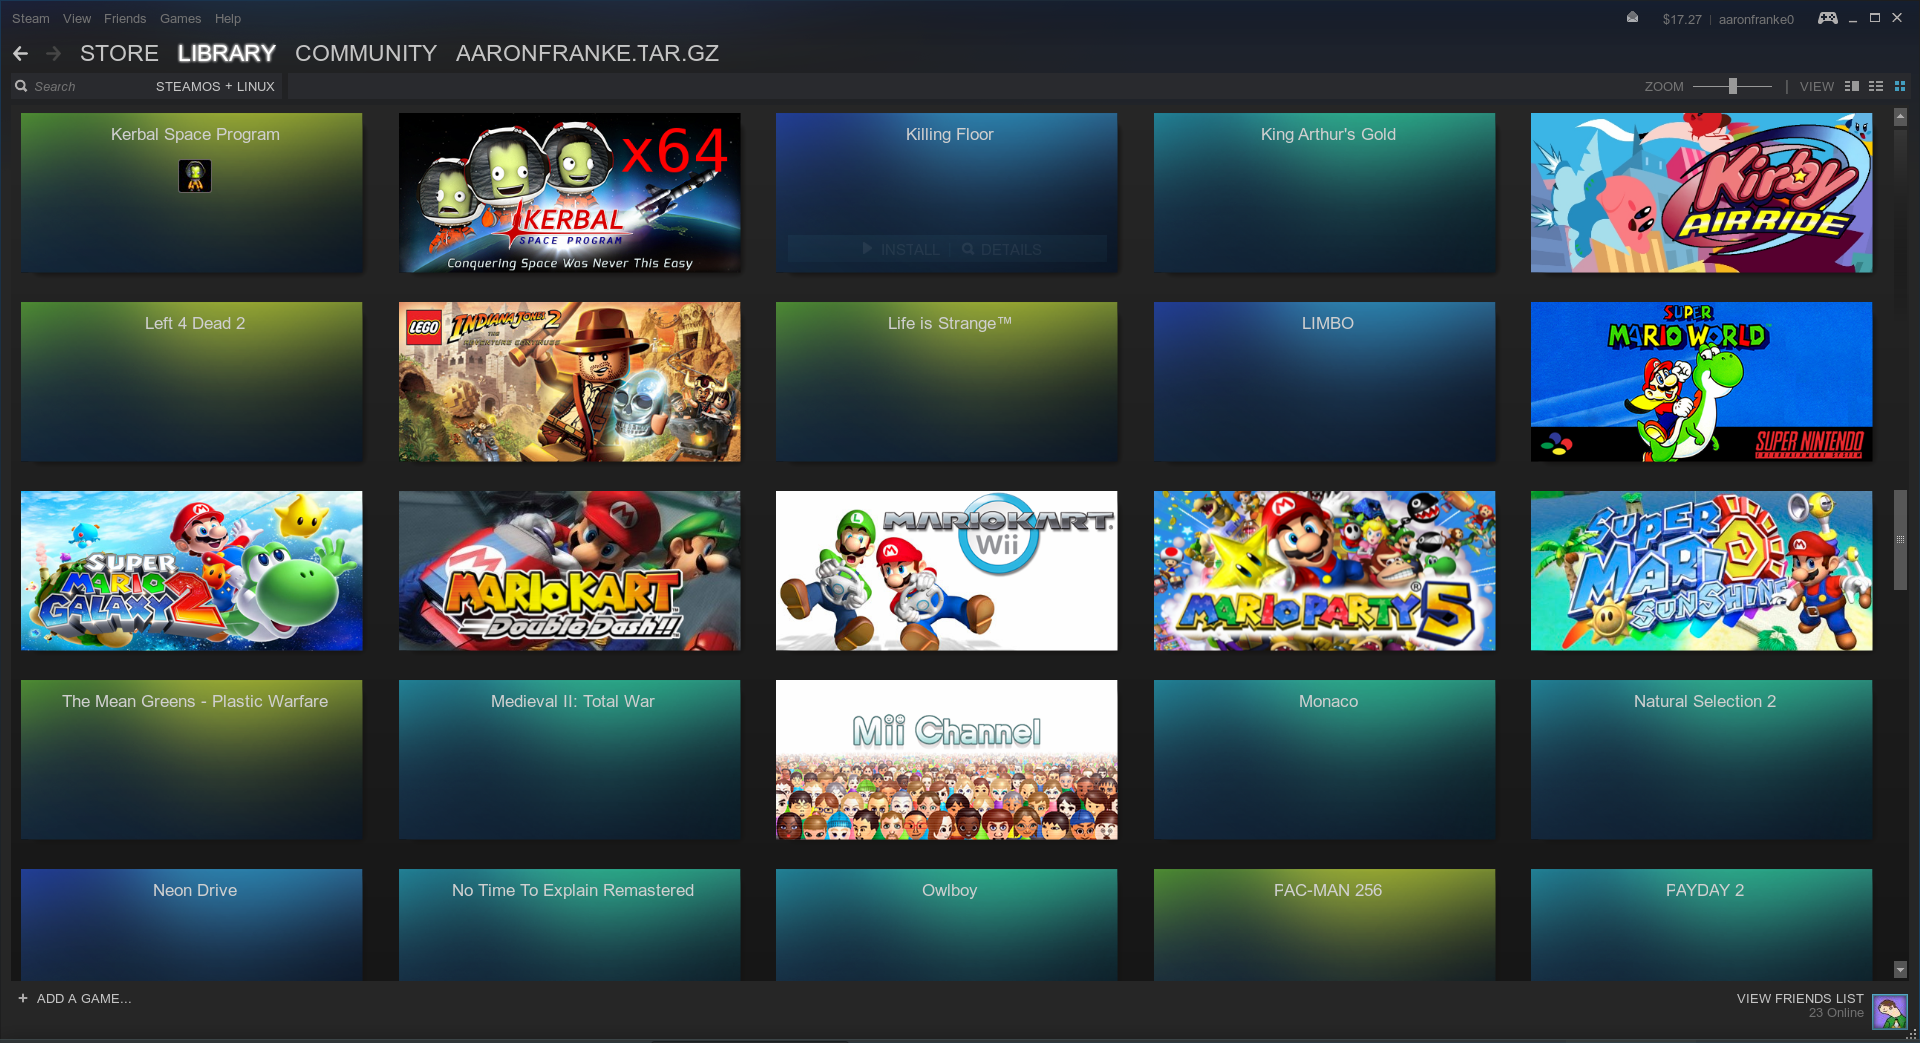
Task: Select the FAC-MAN 256 tile
Action: 1325,925
